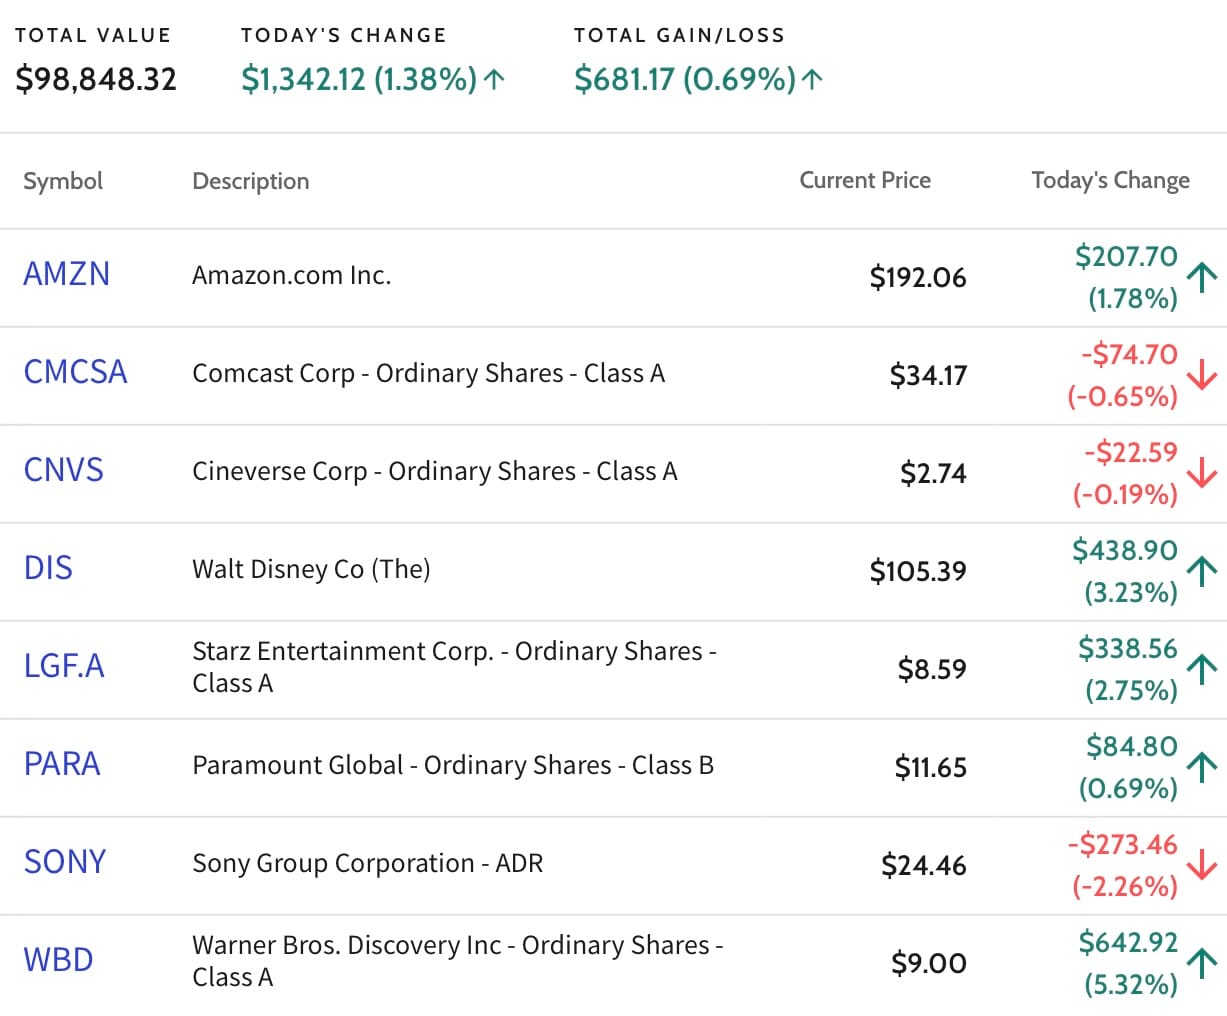This screenshot has width=1227, height=1016.
Task: Click the $24.46 current price
Action: (923, 865)
